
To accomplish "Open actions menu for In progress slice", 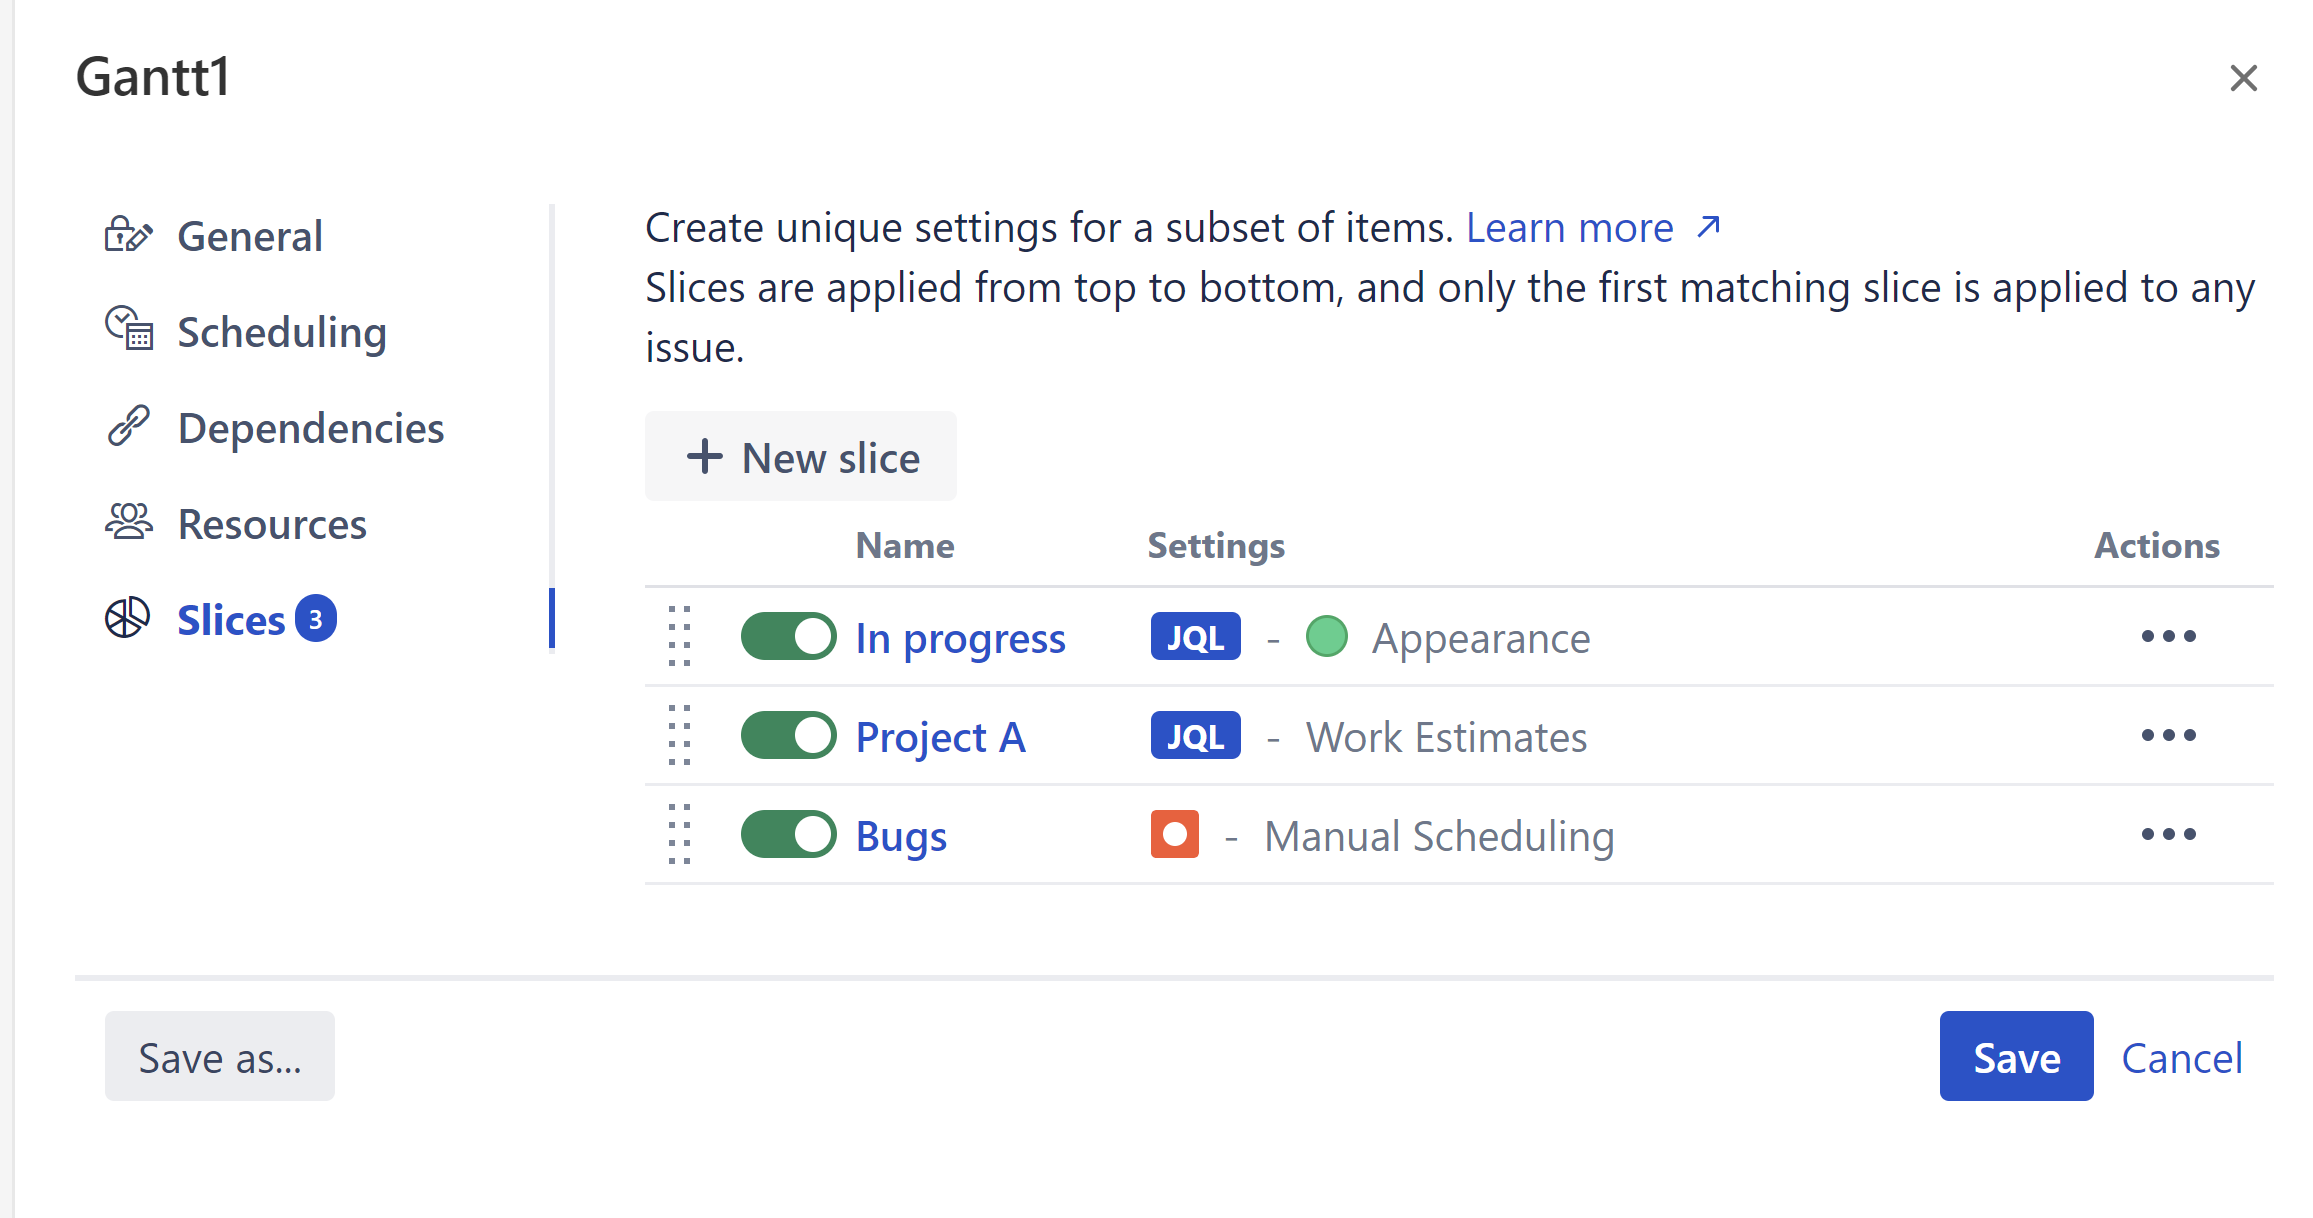I will coord(2168,636).
